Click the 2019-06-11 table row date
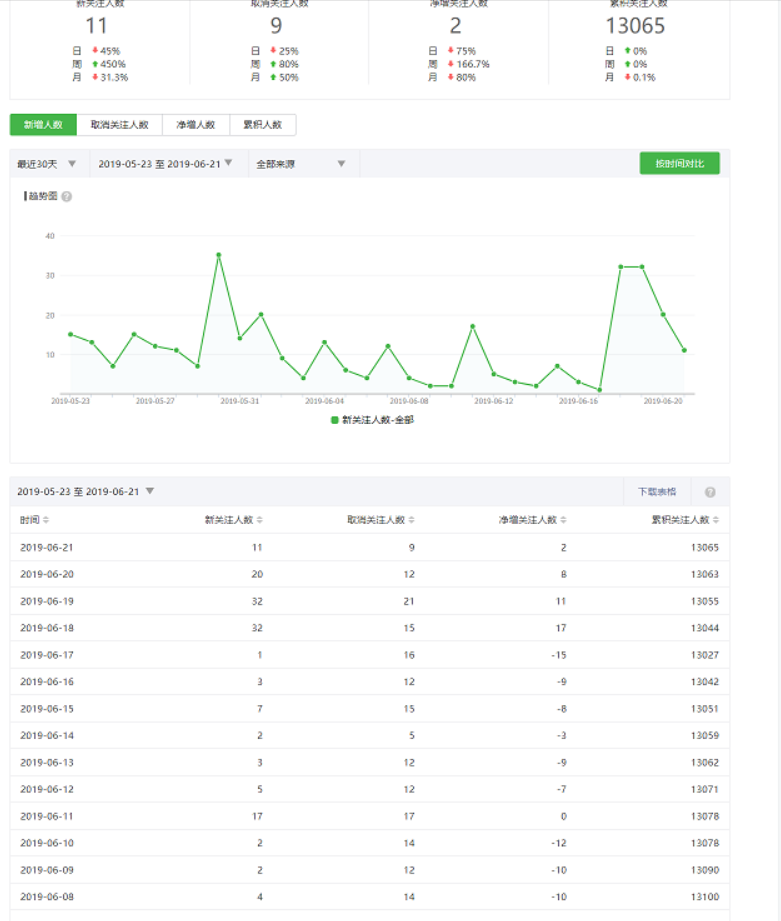Viewport: 781px width, 921px height. point(47,816)
